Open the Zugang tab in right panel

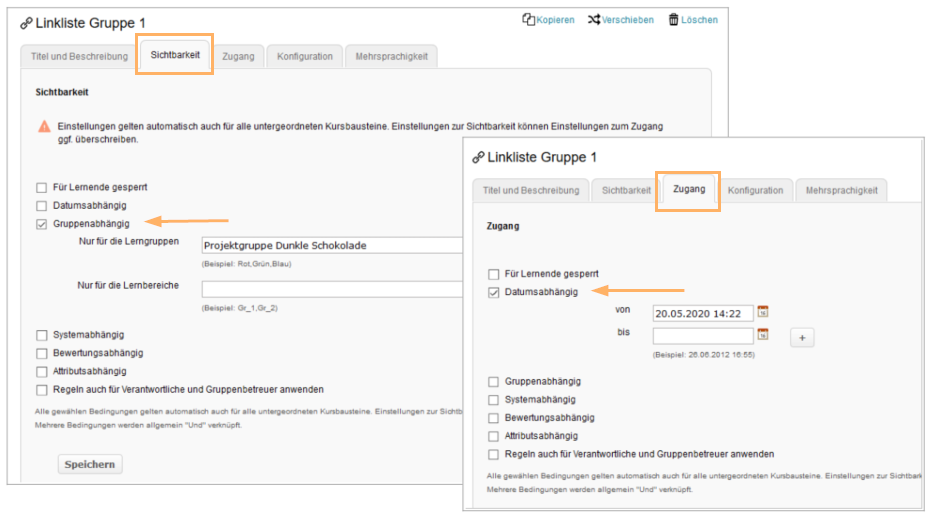[688, 189]
